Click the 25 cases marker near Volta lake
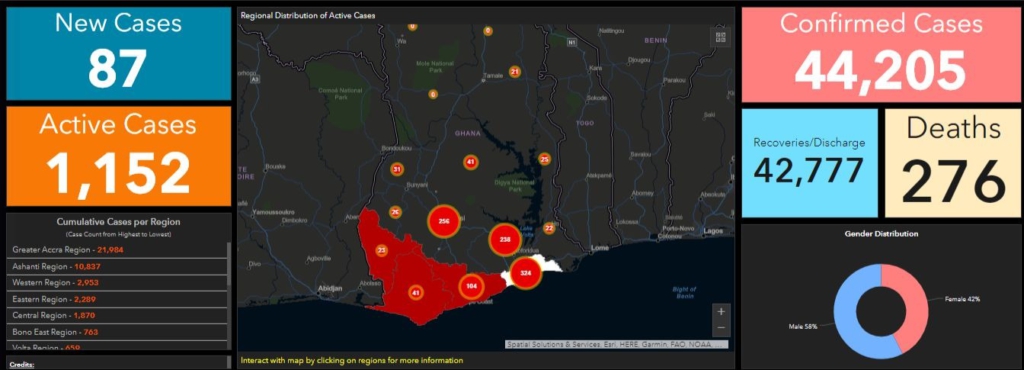The height and width of the screenshot is (370, 1024). [x=545, y=159]
